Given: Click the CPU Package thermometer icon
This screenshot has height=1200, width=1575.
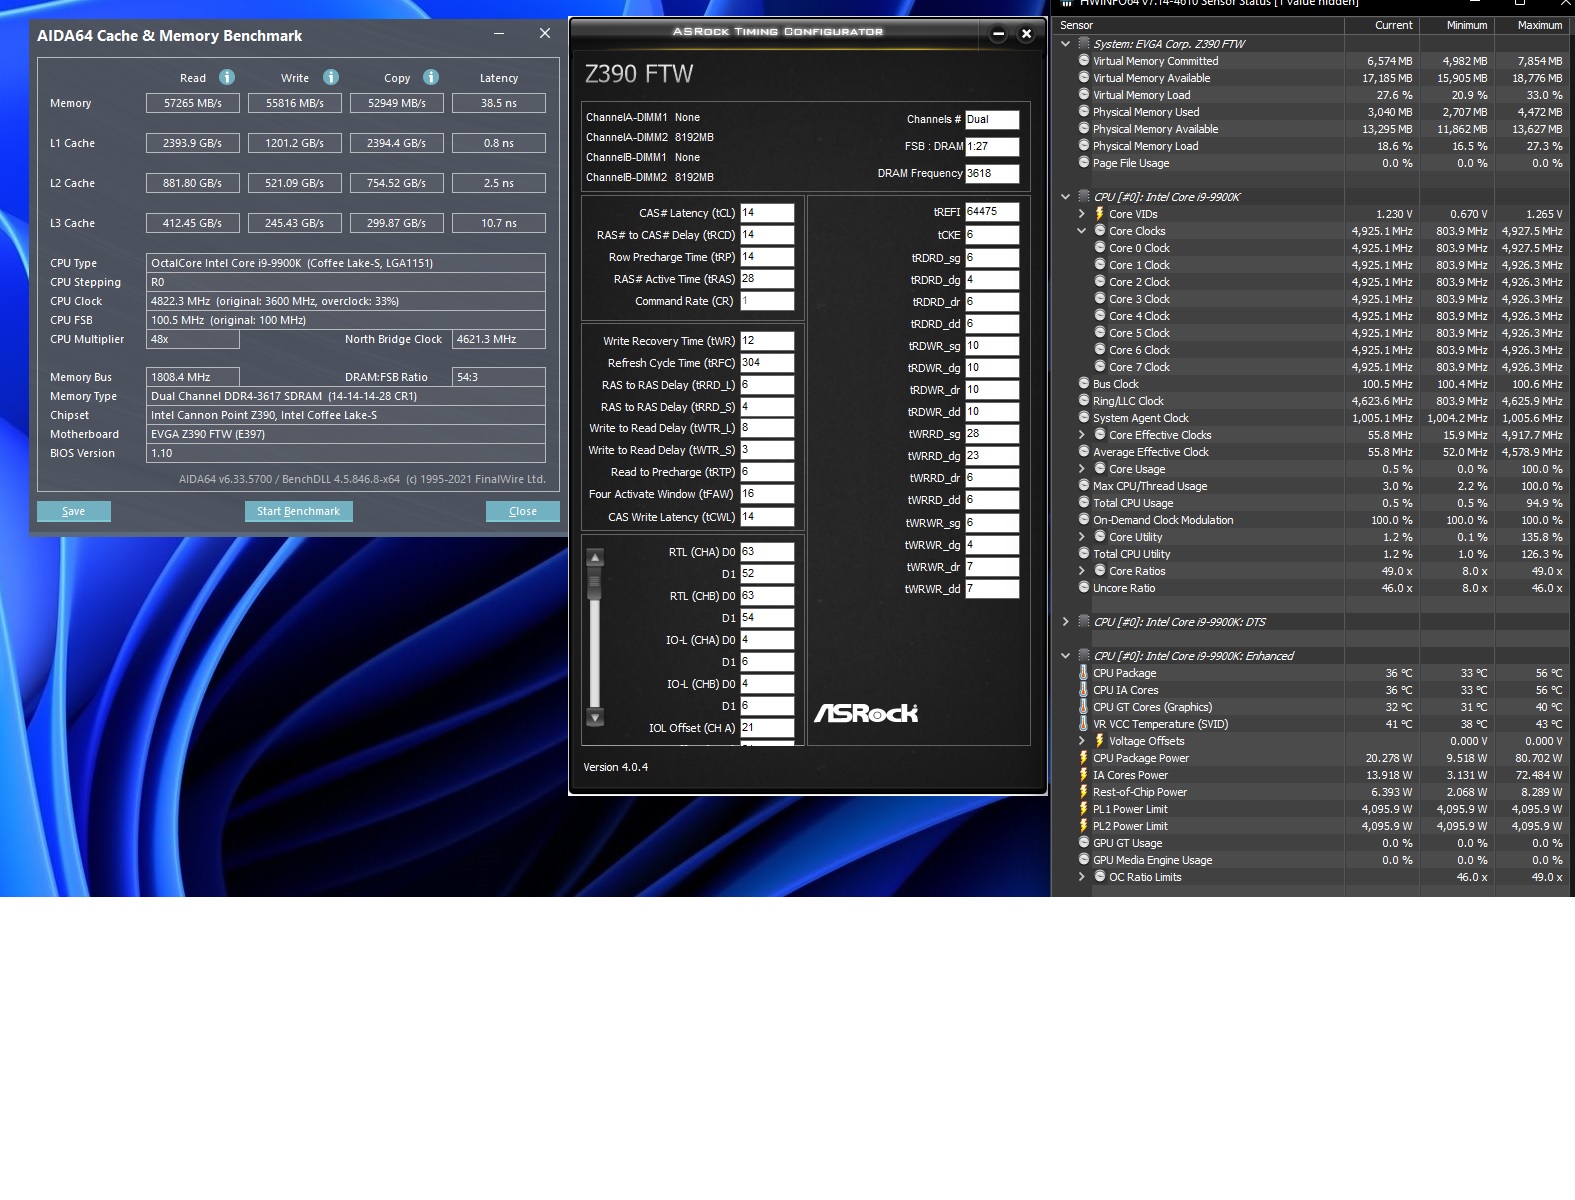Looking at the screenshot, I should [1084, 673].
